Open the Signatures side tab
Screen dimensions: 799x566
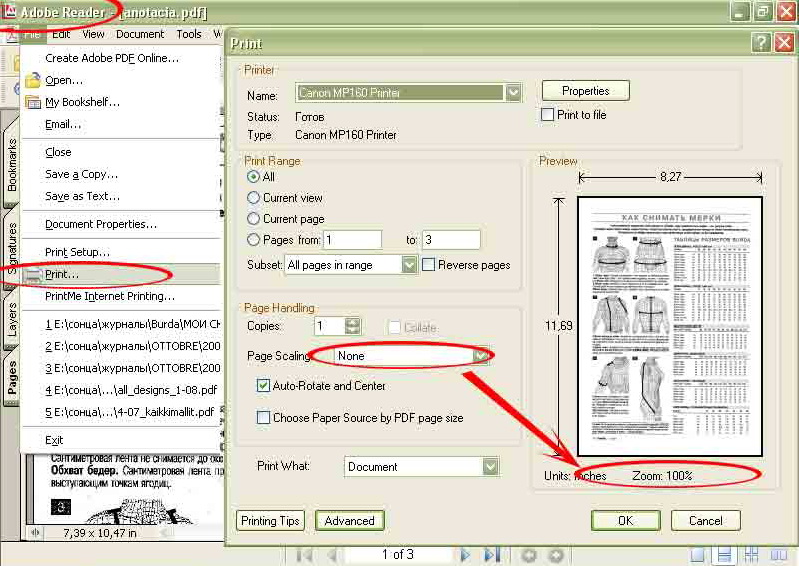(11, 248)
